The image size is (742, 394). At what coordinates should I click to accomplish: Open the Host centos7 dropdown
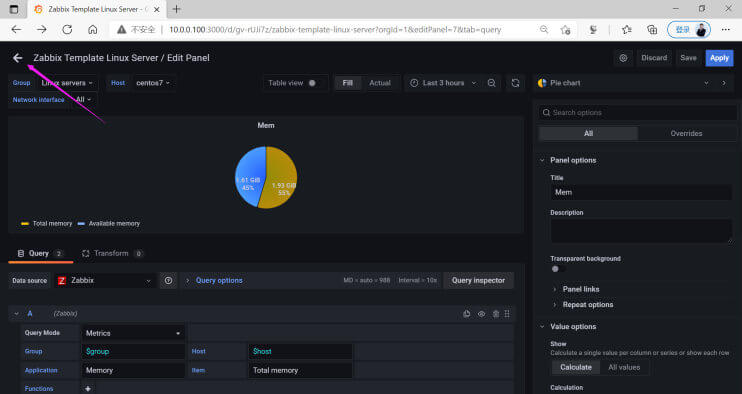[153, 83]
